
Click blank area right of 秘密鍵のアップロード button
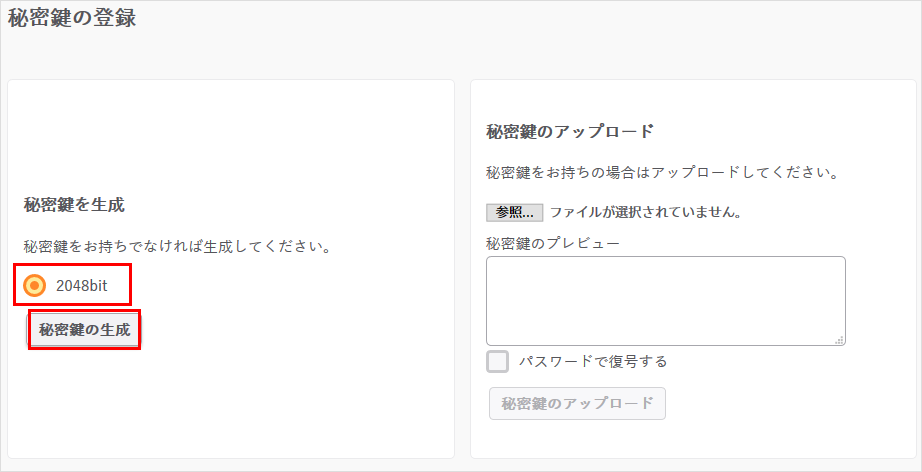[x=780, y=403]
